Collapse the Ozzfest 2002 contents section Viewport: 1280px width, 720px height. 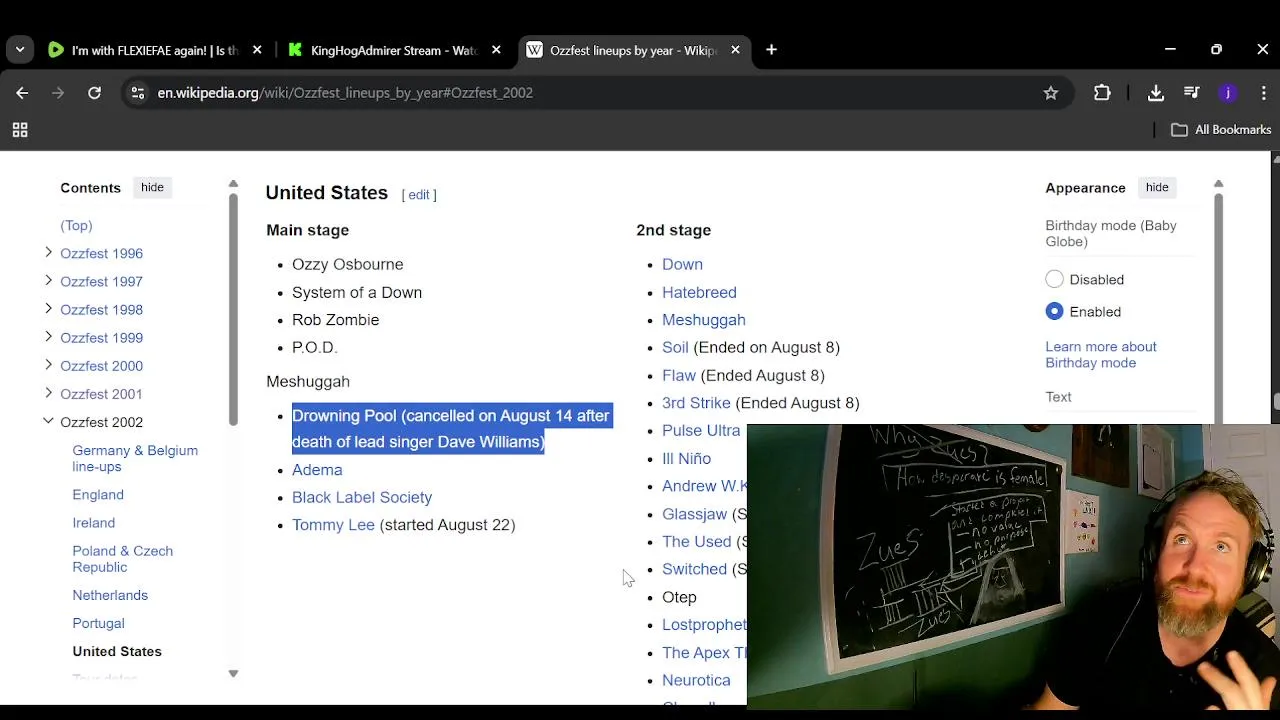click(48, 422)
